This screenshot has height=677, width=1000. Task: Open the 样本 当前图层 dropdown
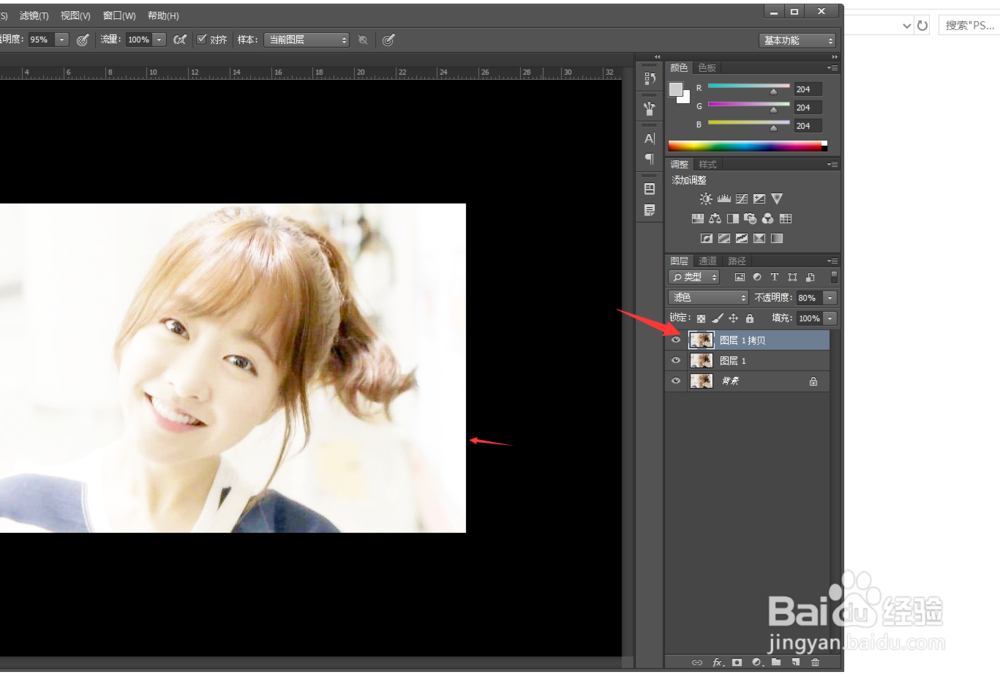point(307,40)
